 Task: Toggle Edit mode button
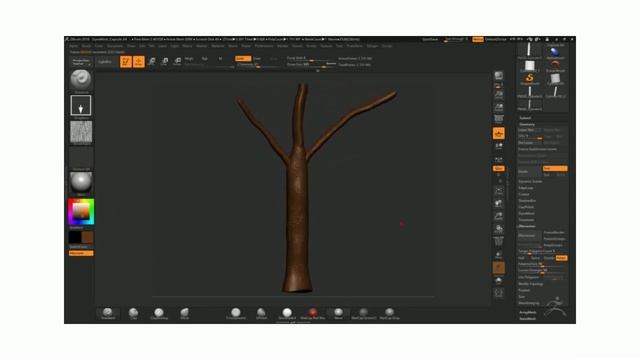126,62
